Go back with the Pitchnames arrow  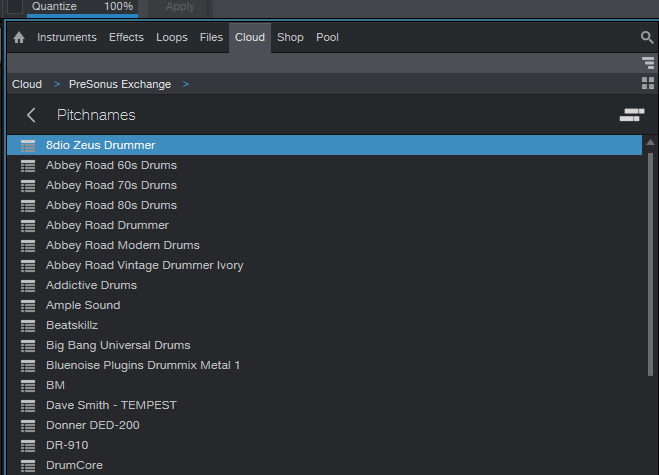coord(31,115)
